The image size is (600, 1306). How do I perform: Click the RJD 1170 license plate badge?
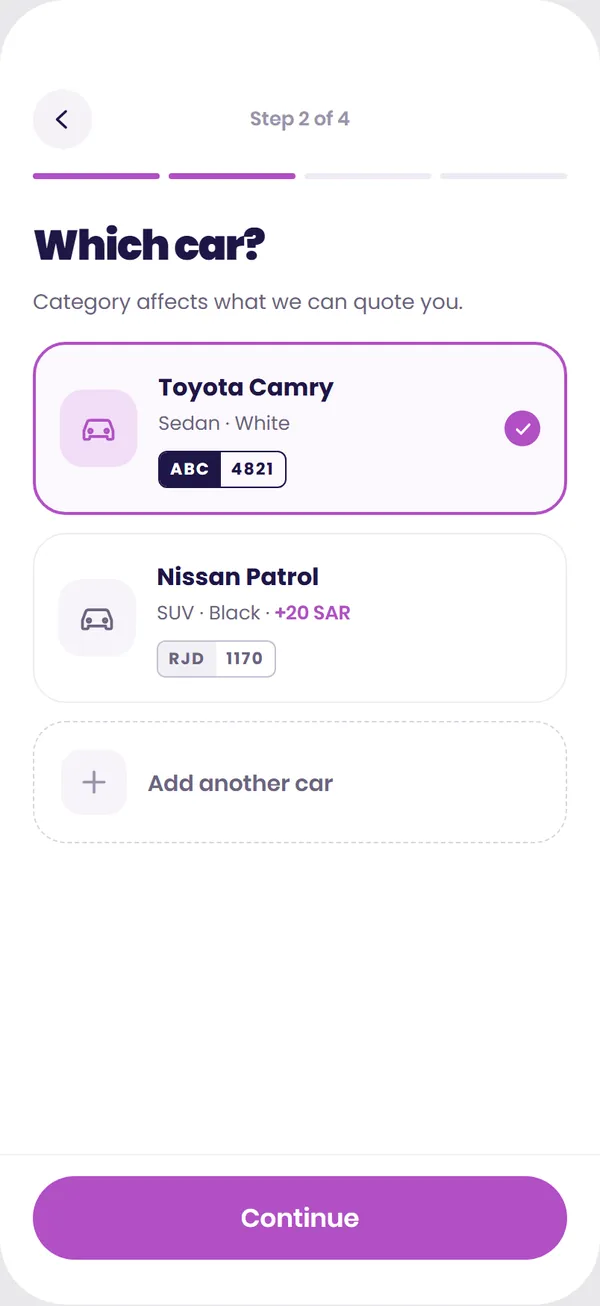pyautogui.click(x=216, y=658)
